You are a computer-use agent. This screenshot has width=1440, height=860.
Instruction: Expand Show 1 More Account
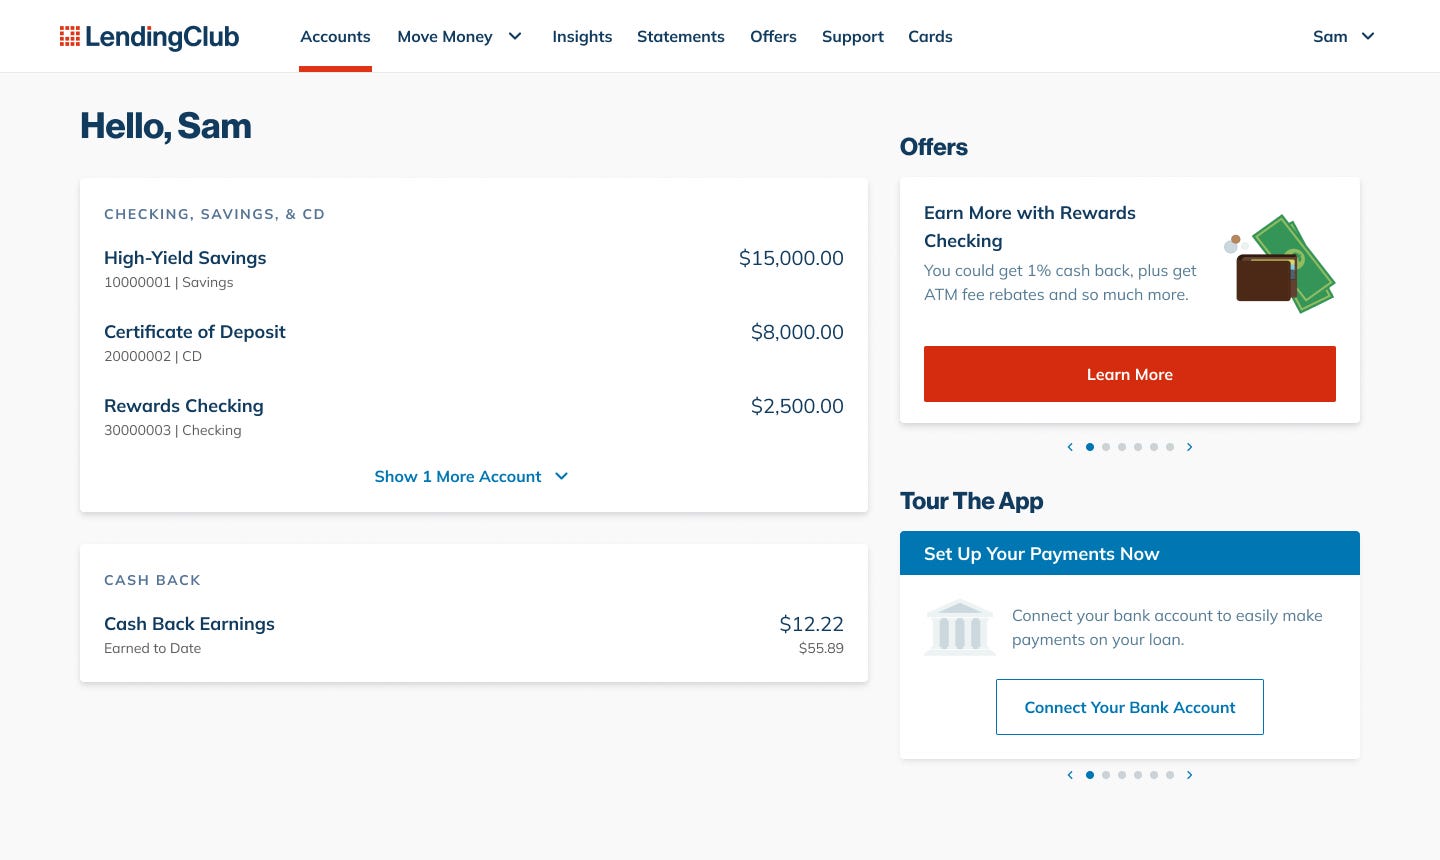click(x=471, y=477)
